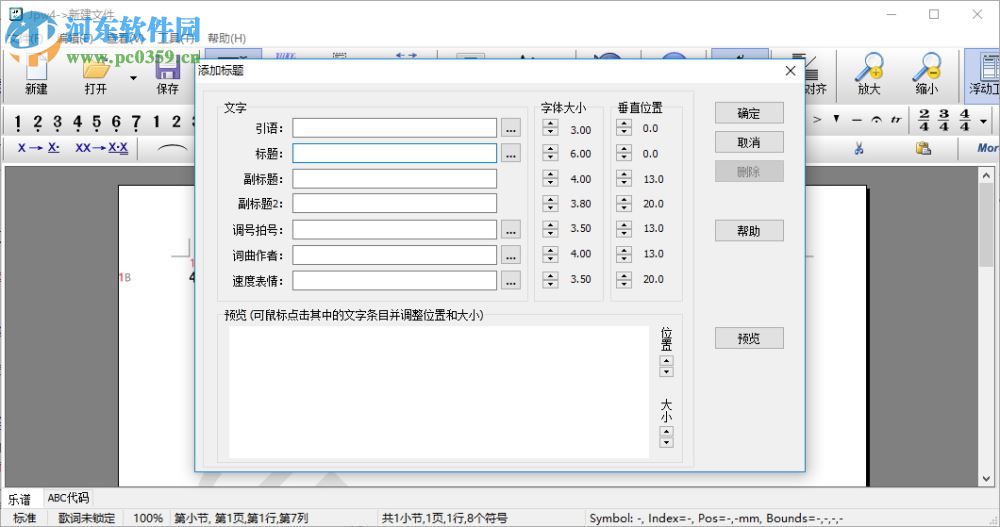The width and height of the screenshot is (1000, 527).
Task: Click the 引语 text field
Action: point(394,128)
